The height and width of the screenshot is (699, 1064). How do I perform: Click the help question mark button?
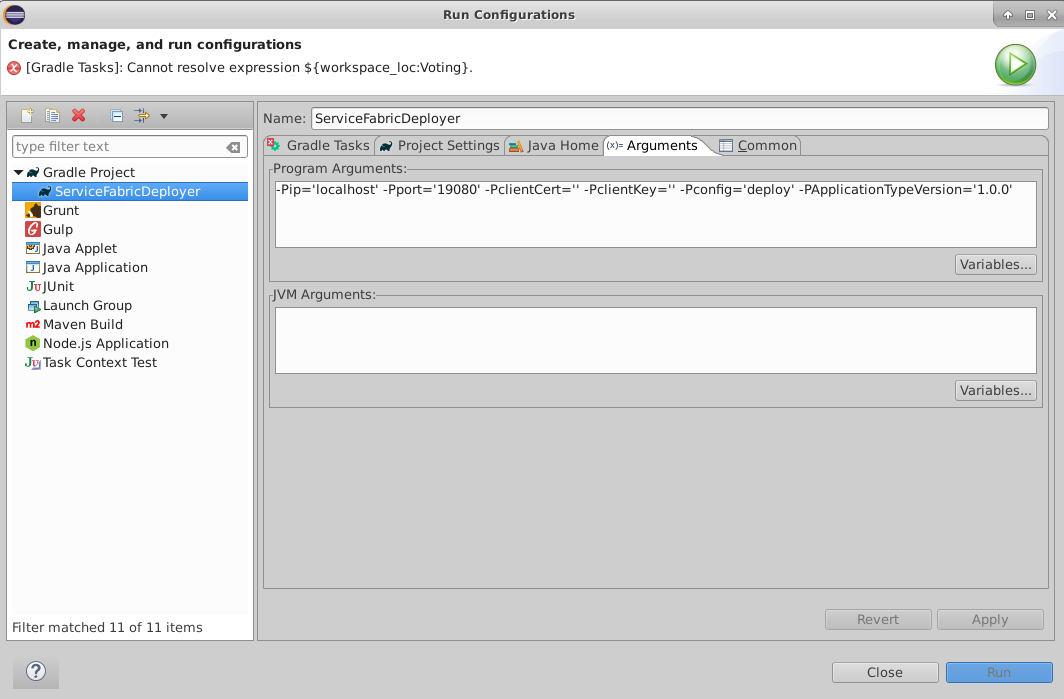[x=35, y=672]
